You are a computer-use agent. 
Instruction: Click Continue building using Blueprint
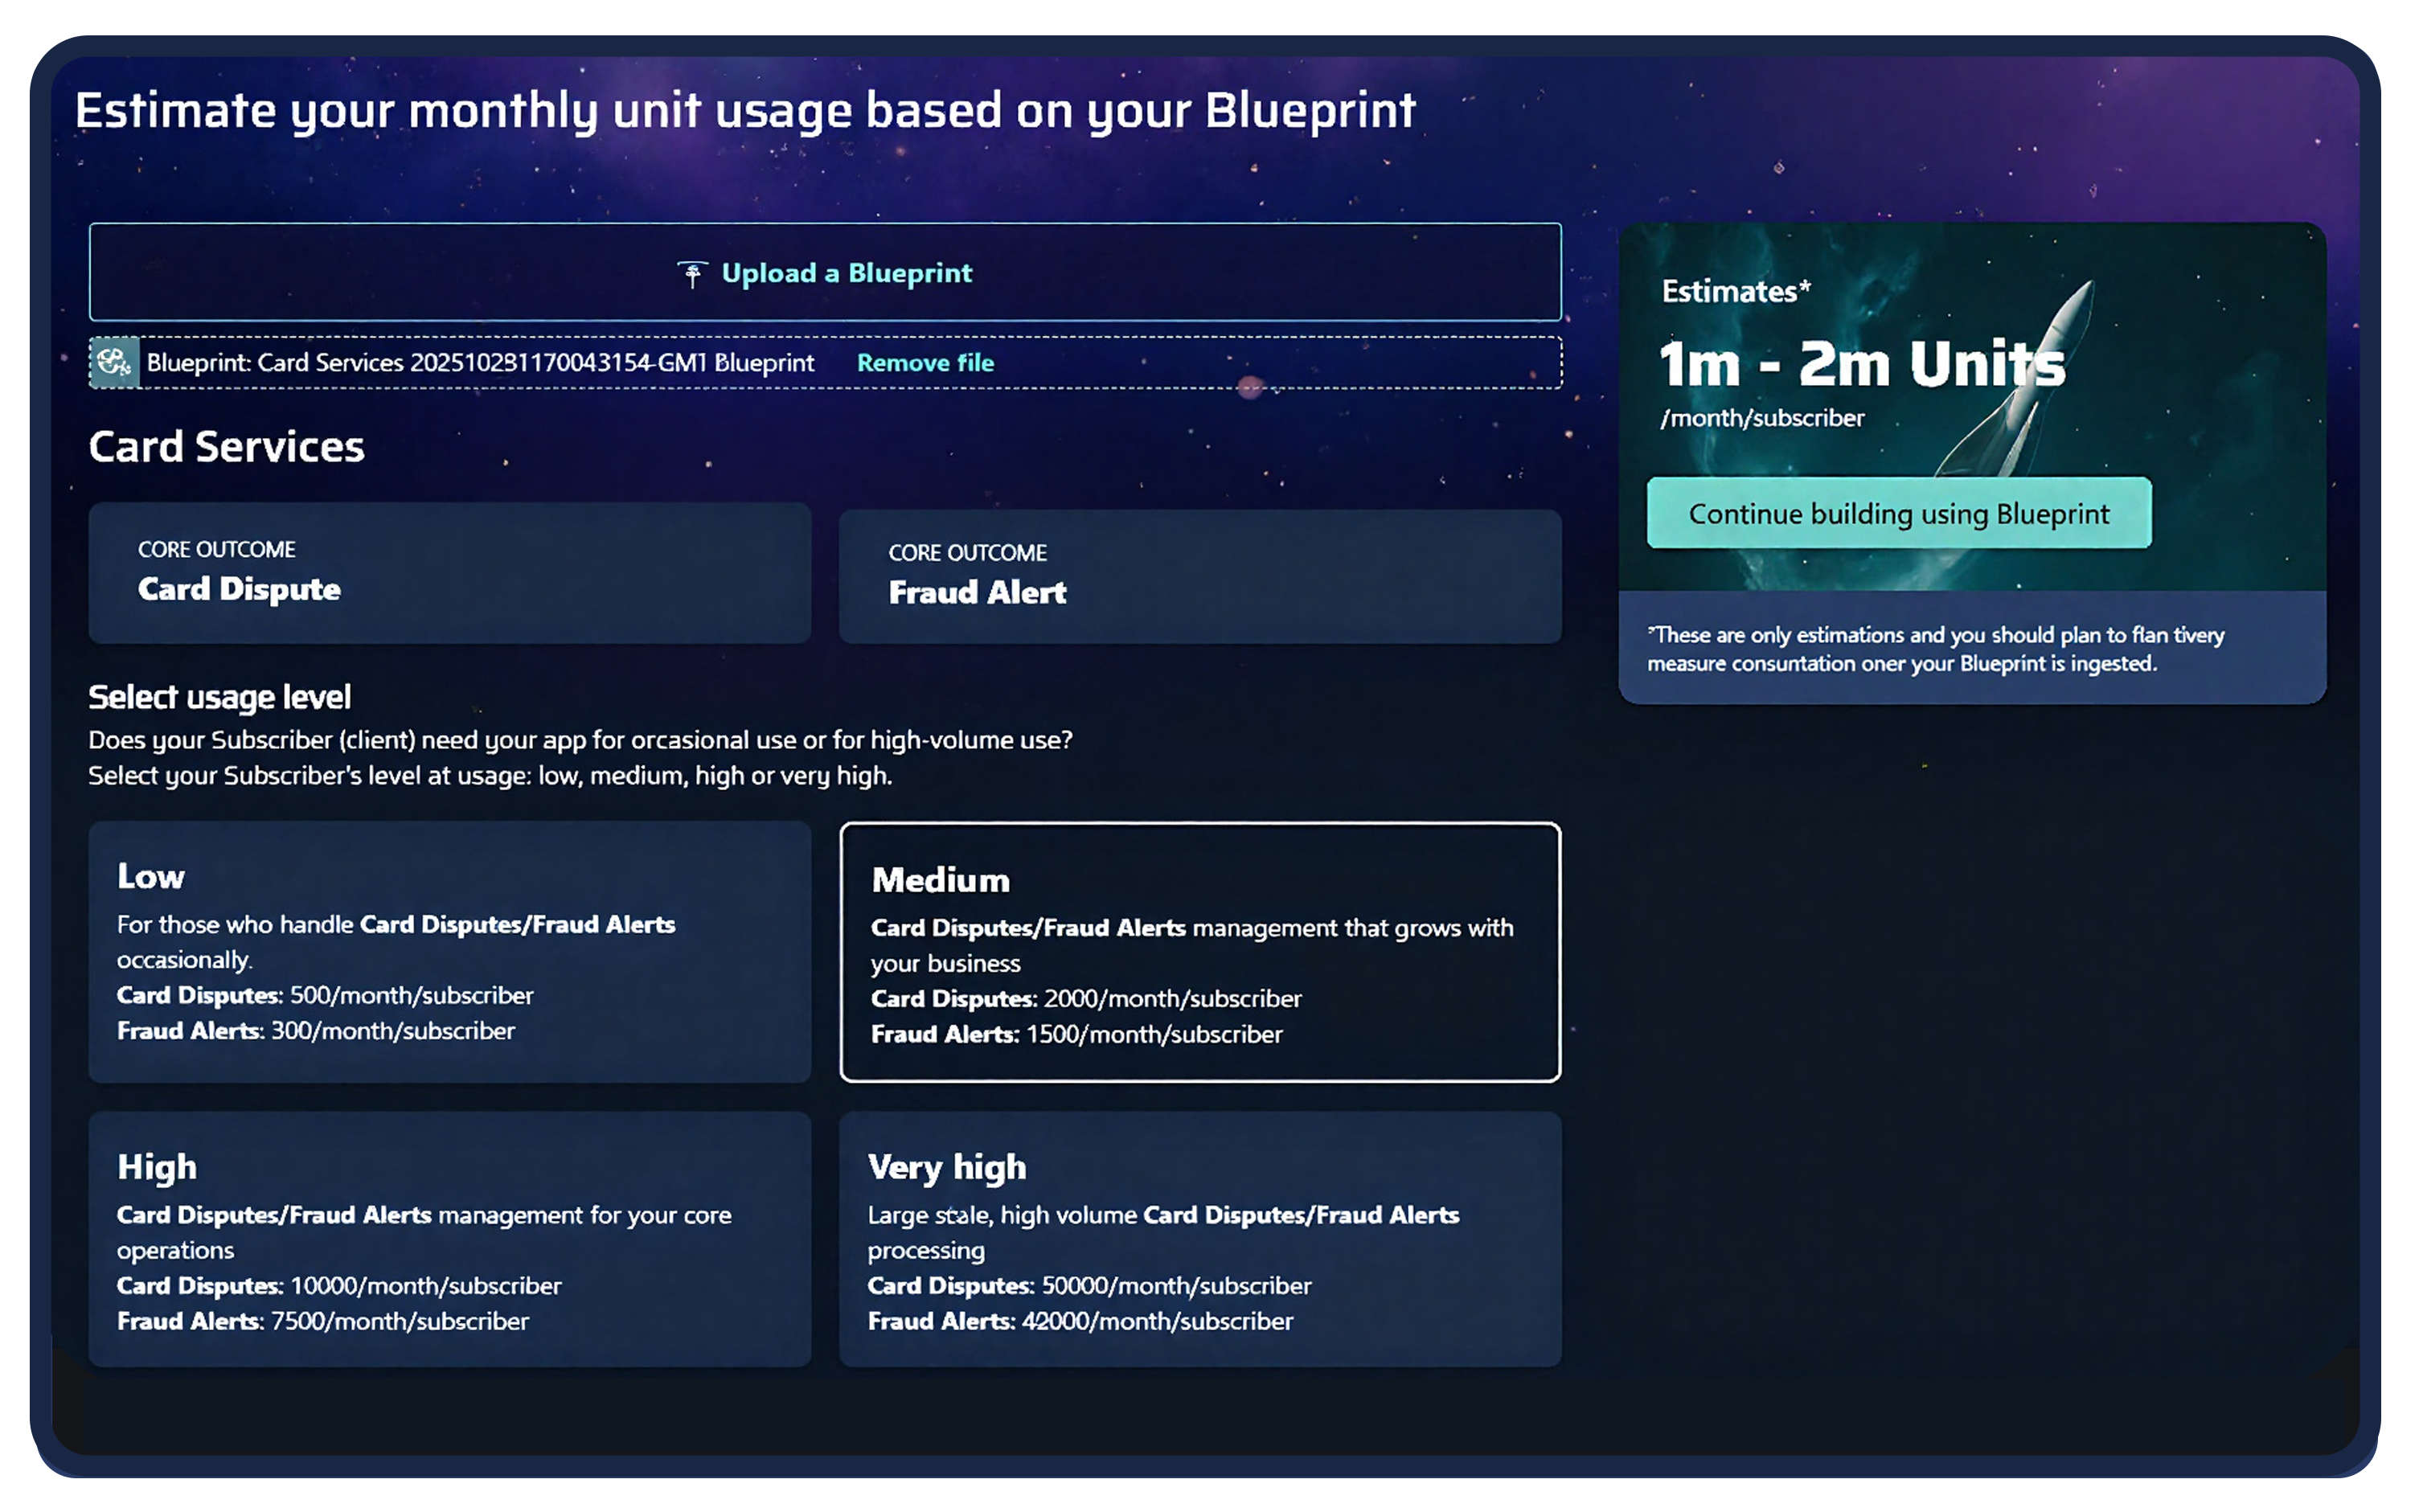pyautogui.click(x=1898, y=513)
